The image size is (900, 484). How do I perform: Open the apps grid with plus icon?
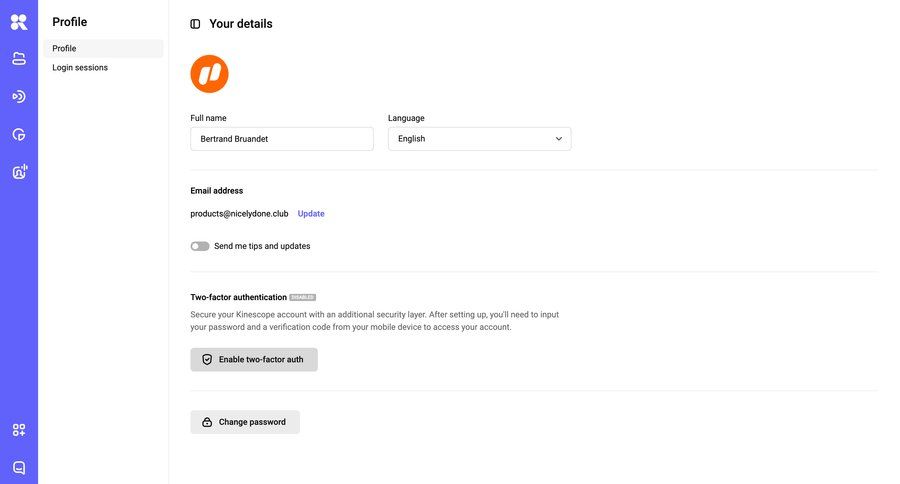tap(19, 430)
